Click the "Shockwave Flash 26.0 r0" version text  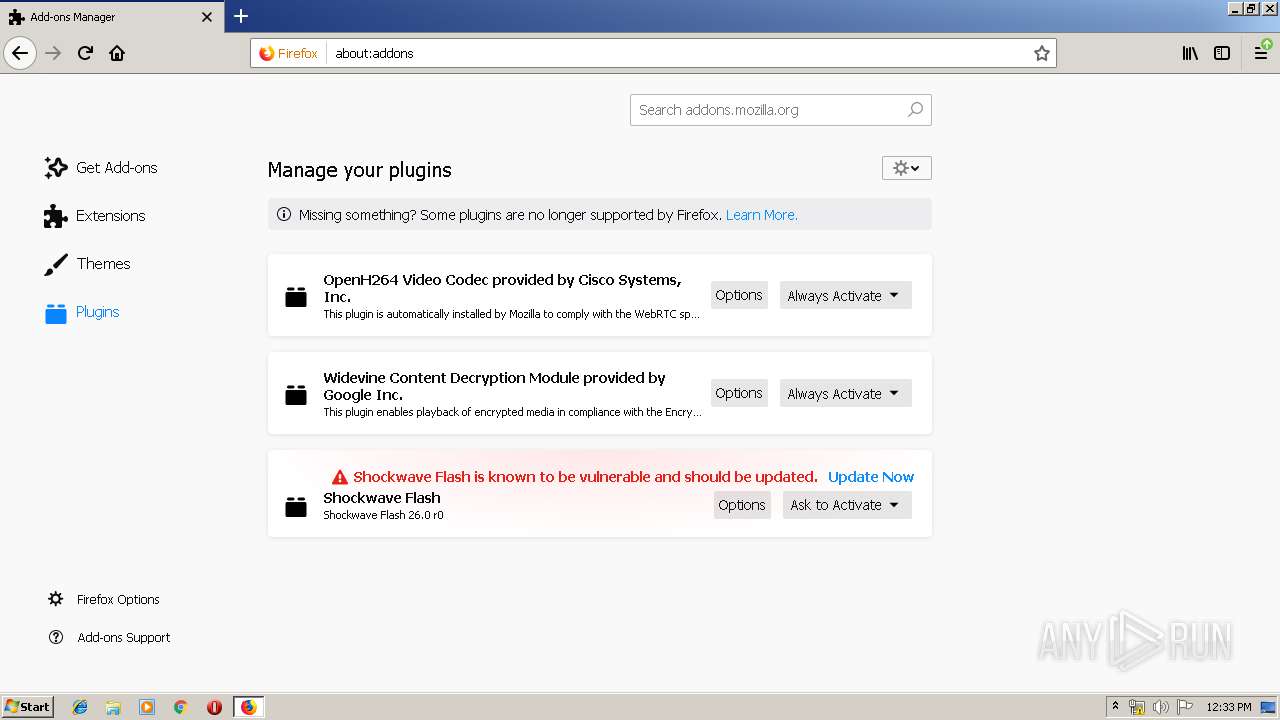point(383,515)
